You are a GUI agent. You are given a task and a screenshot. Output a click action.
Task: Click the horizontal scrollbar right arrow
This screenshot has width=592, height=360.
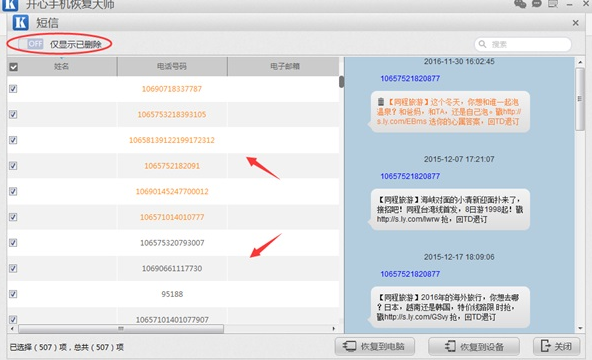coord(333,329)
